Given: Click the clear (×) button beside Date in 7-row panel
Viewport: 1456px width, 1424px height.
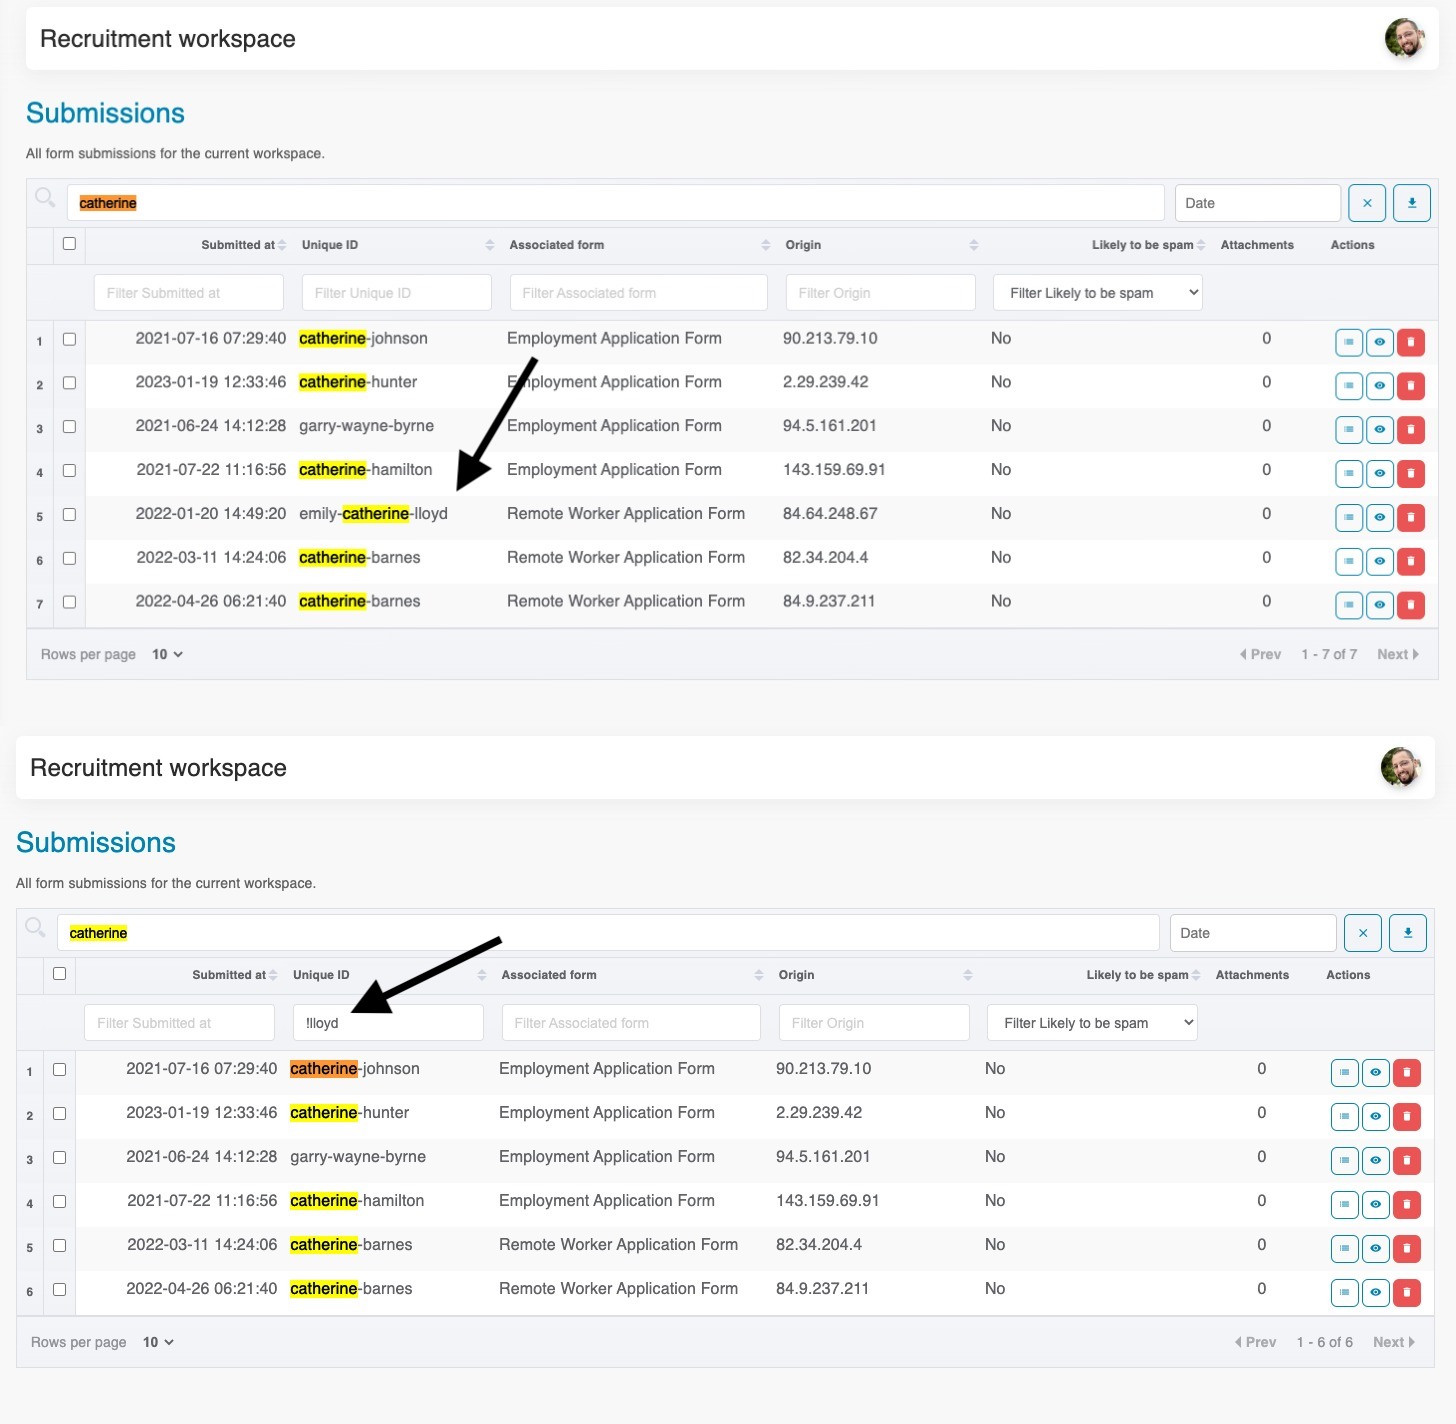Looking at the screenshot, I should point(1367,203).
